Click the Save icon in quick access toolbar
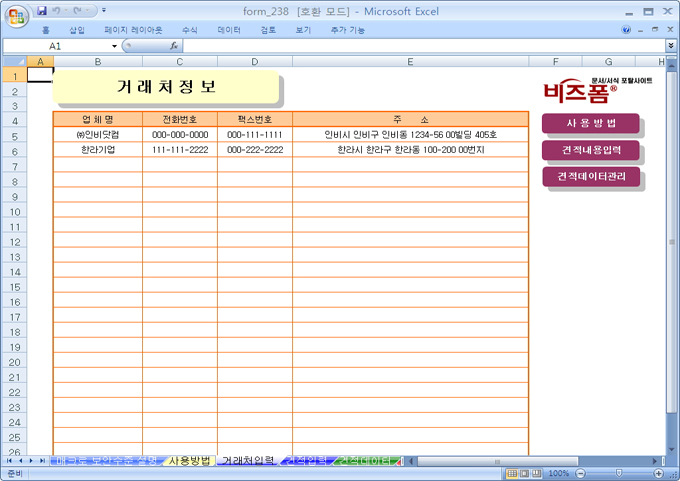Viewport: 680px width, 481px height. (x=42, y=11)
